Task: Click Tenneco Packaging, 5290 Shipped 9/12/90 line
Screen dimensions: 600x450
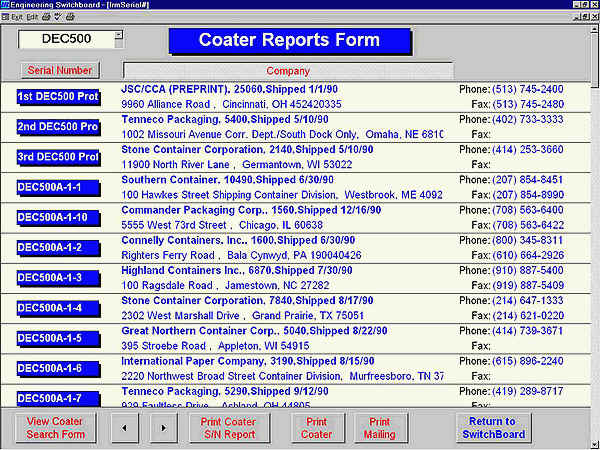Action: [x=225, y=391]
